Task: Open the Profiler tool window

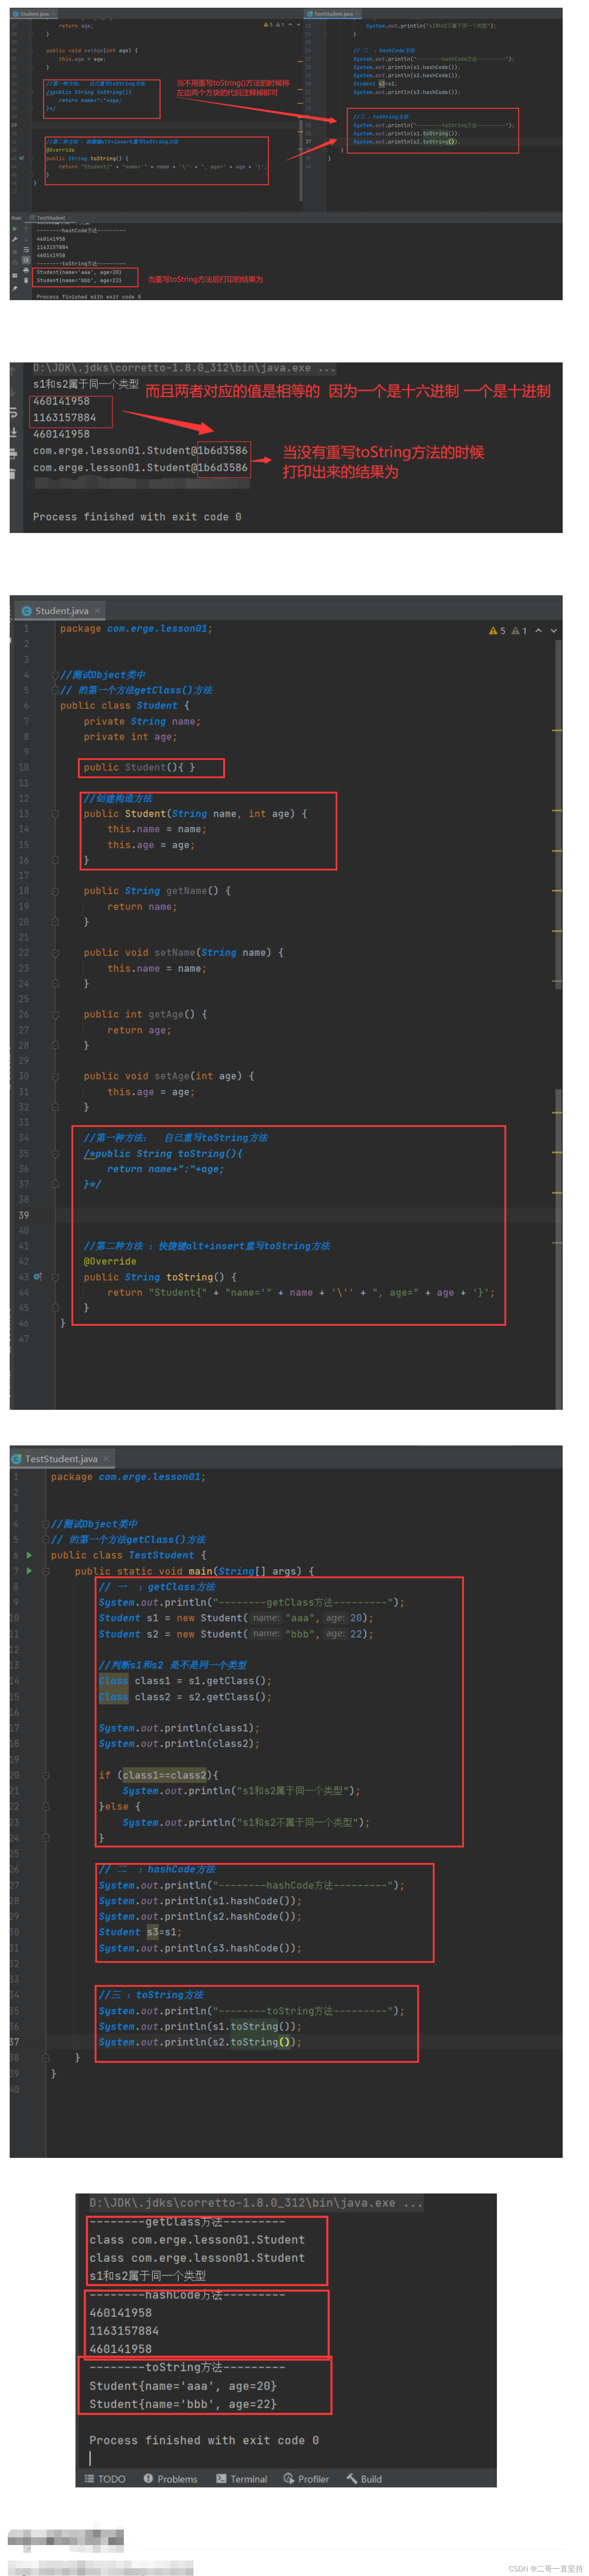Action: coord(306,2478)
